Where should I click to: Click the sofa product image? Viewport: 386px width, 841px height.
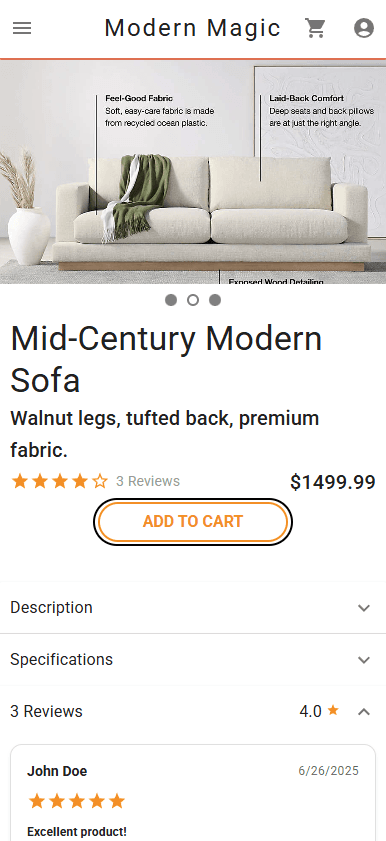pyautogui.click(x=193, y=172)
